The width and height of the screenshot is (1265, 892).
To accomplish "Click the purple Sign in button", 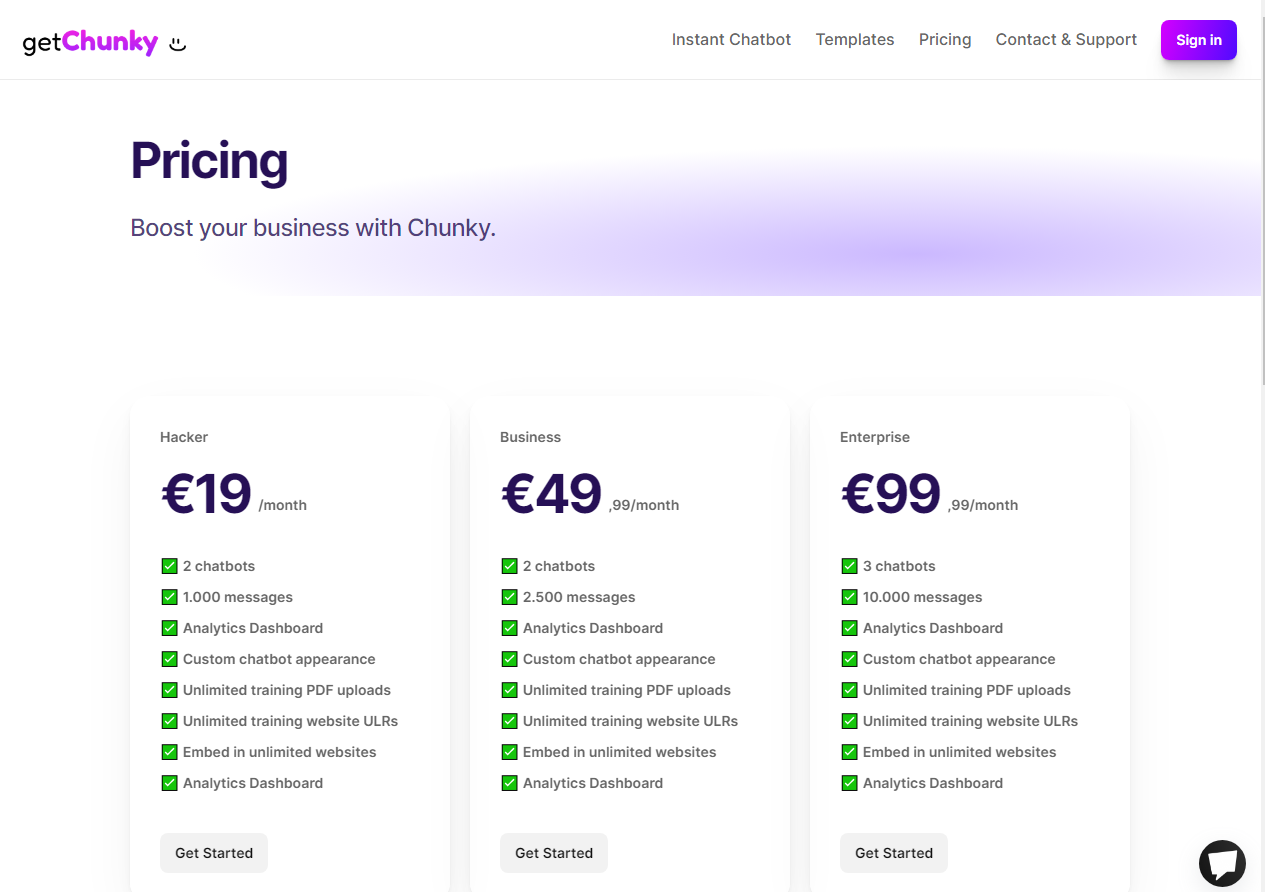I will coord(1199,40).
